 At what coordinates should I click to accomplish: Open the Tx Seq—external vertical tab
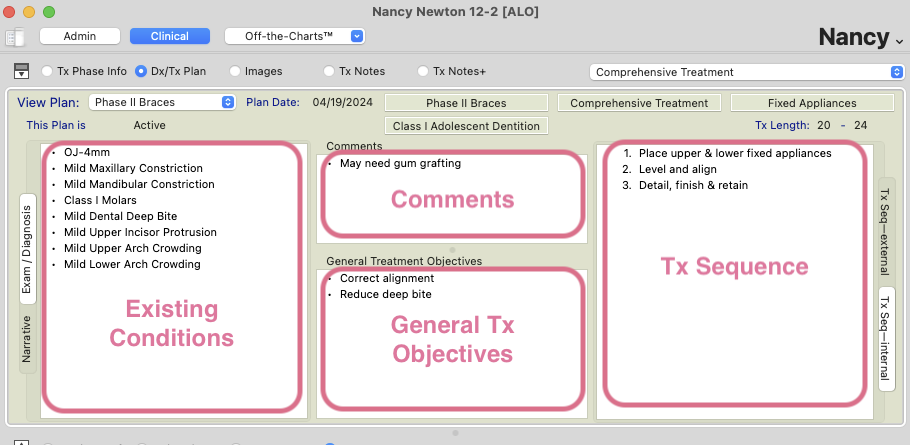(x=886, y=231)
